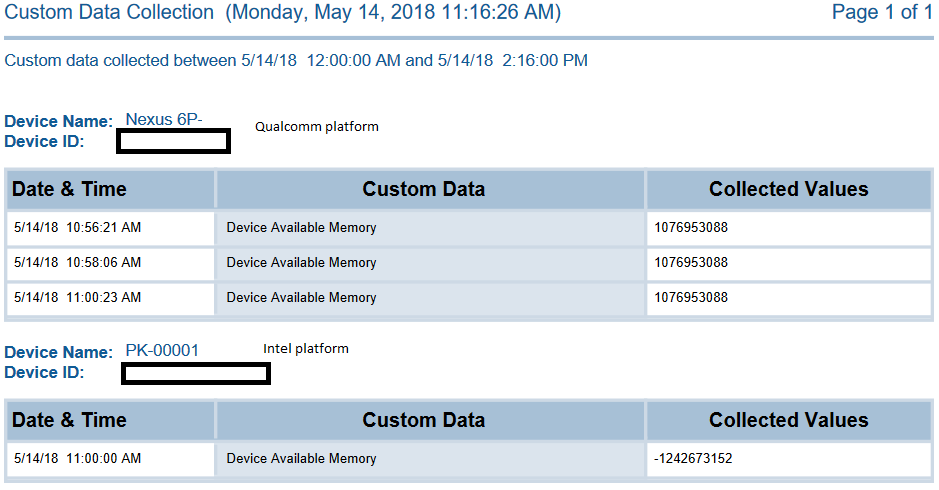The width and height of the screenshot is (939, 490).
Task: Click the Custom Data Collection report title
Action: [282, 13]
